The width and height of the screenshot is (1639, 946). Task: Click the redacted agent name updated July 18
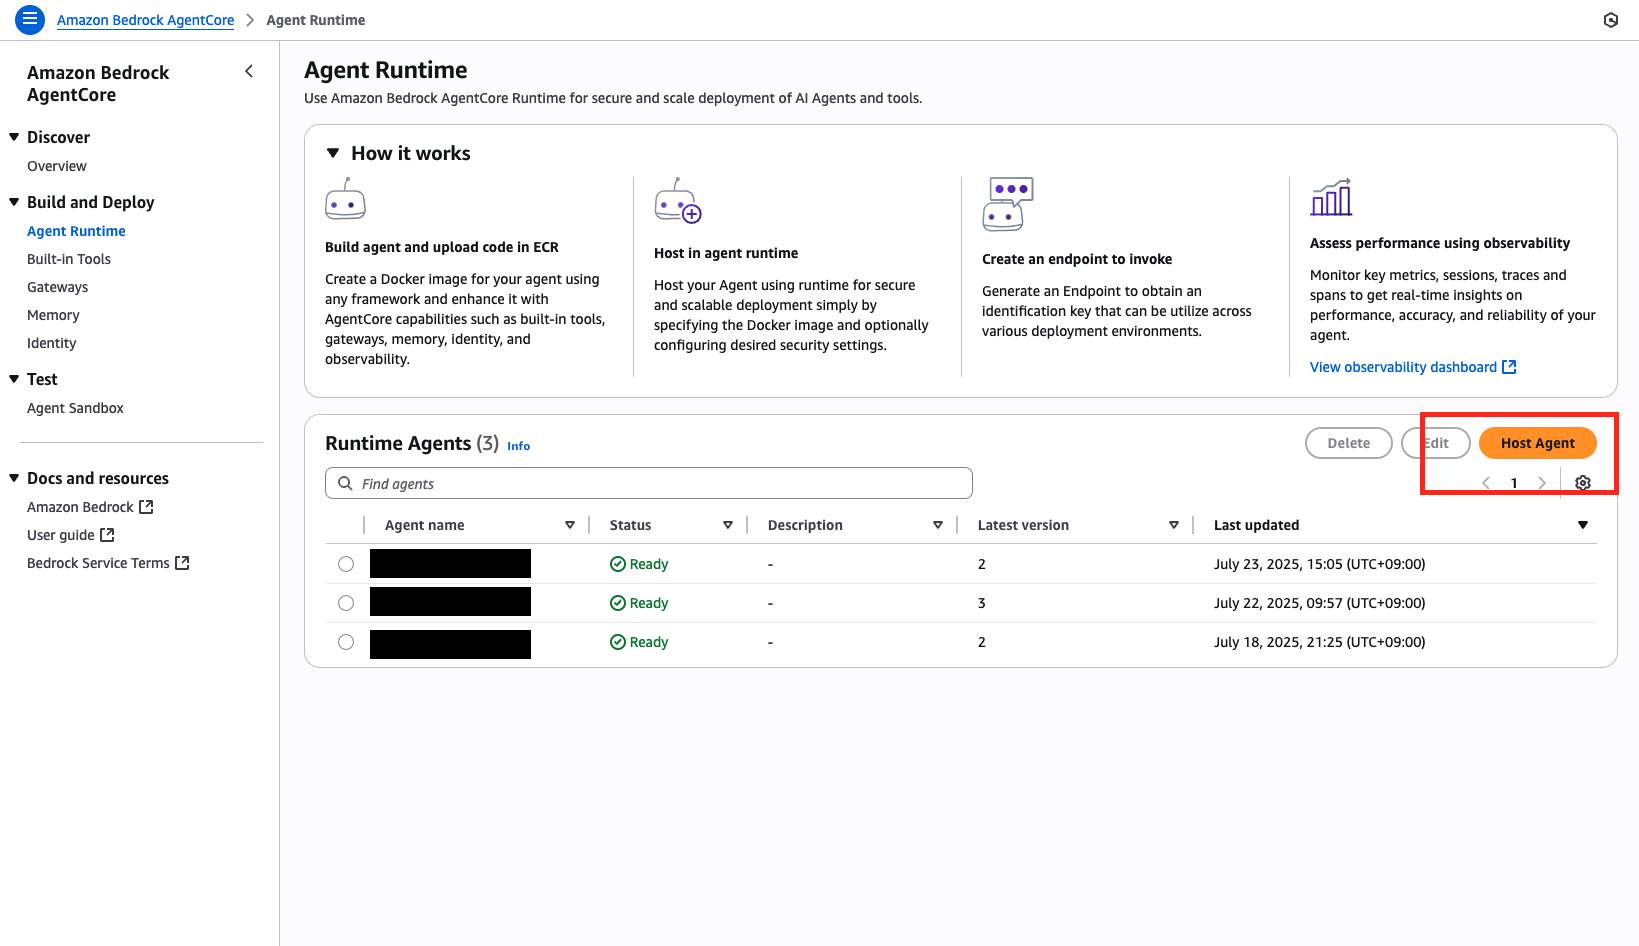(x=450, y=644)
